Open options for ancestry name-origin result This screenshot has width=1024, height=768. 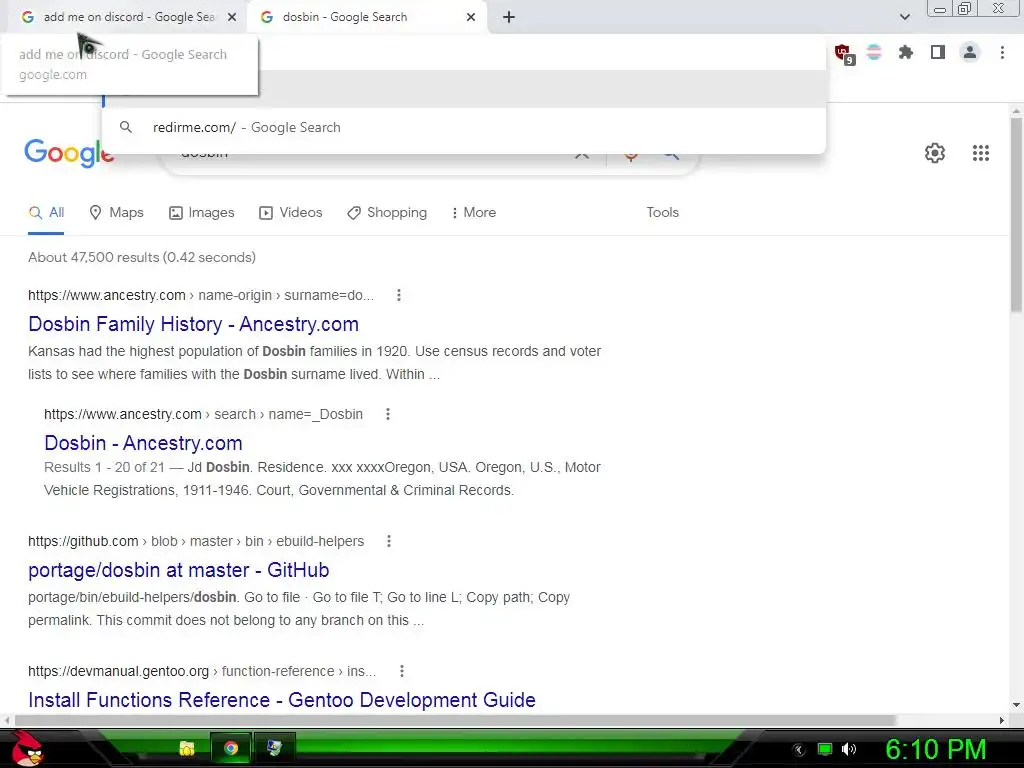click(x=398, y=295)
